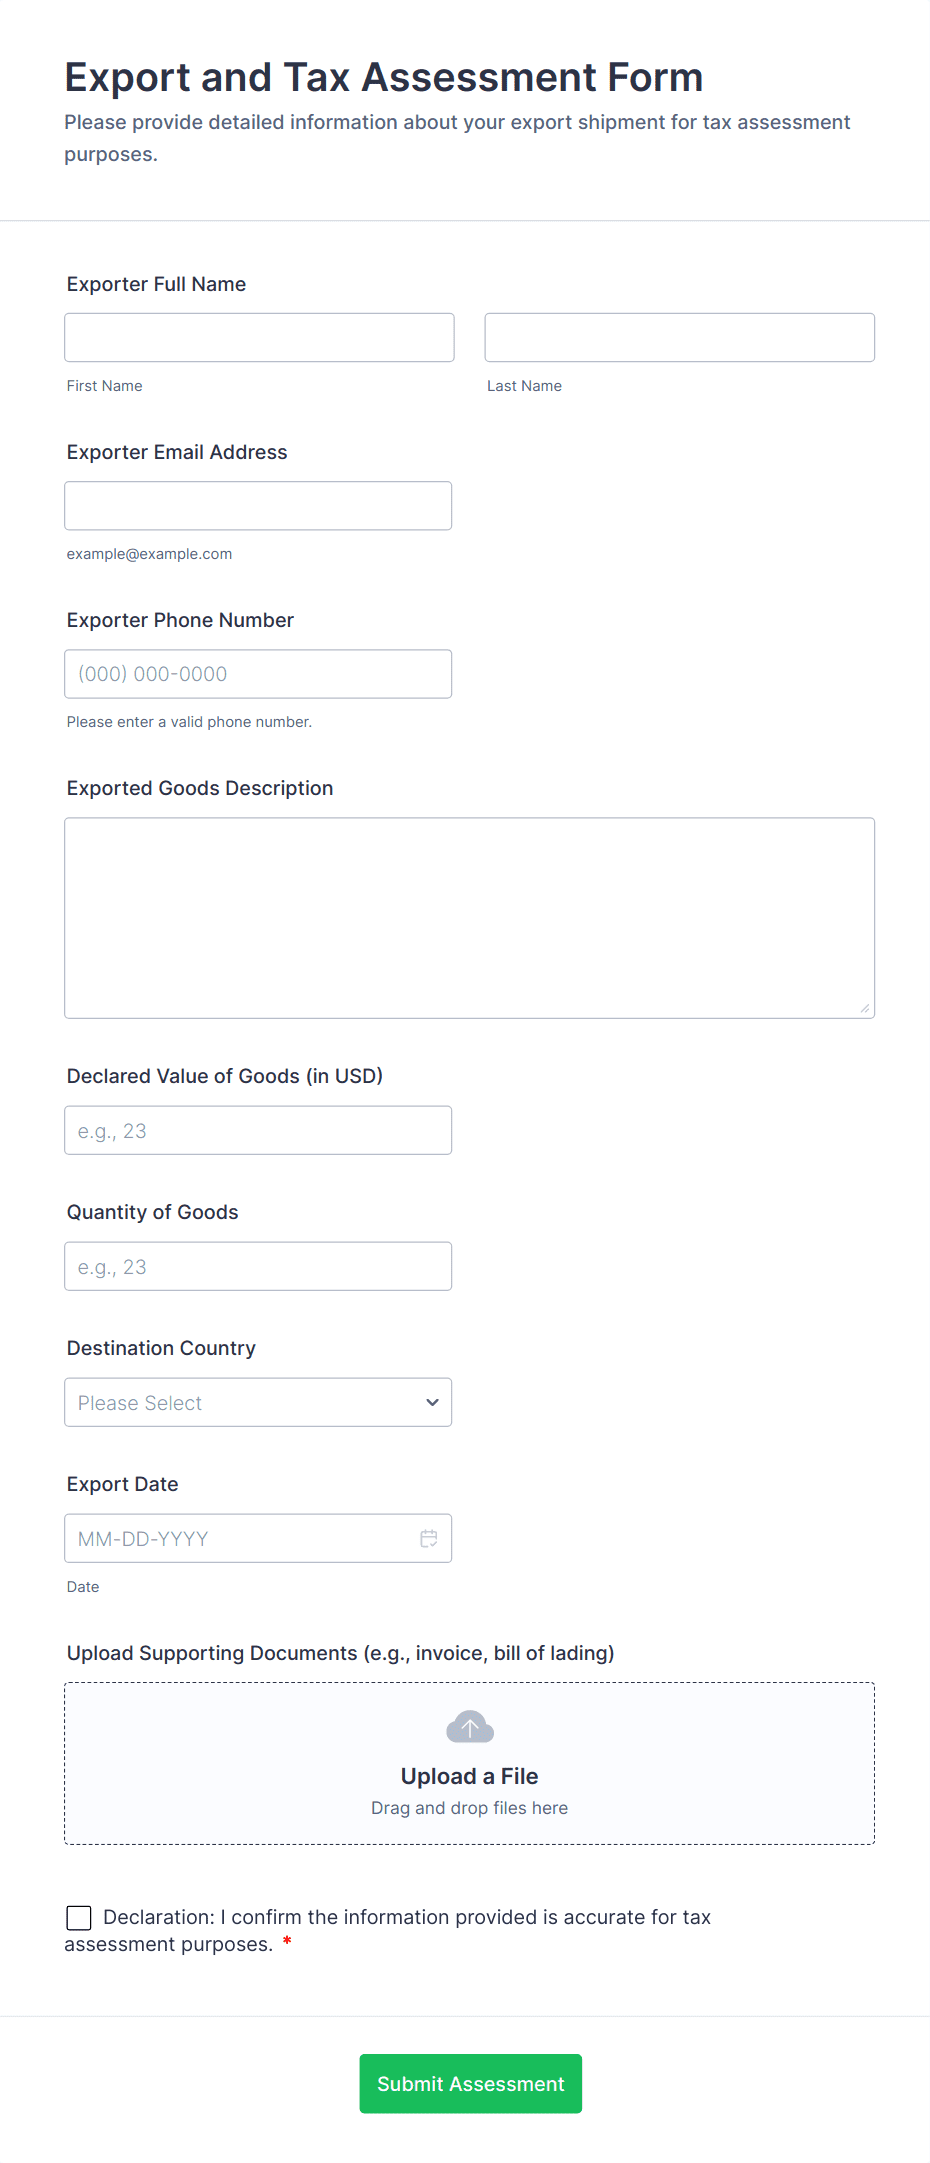930x2163 pixels.
Task: Click the calendar icon in Export Date
Action: (x=429, y=1538)
